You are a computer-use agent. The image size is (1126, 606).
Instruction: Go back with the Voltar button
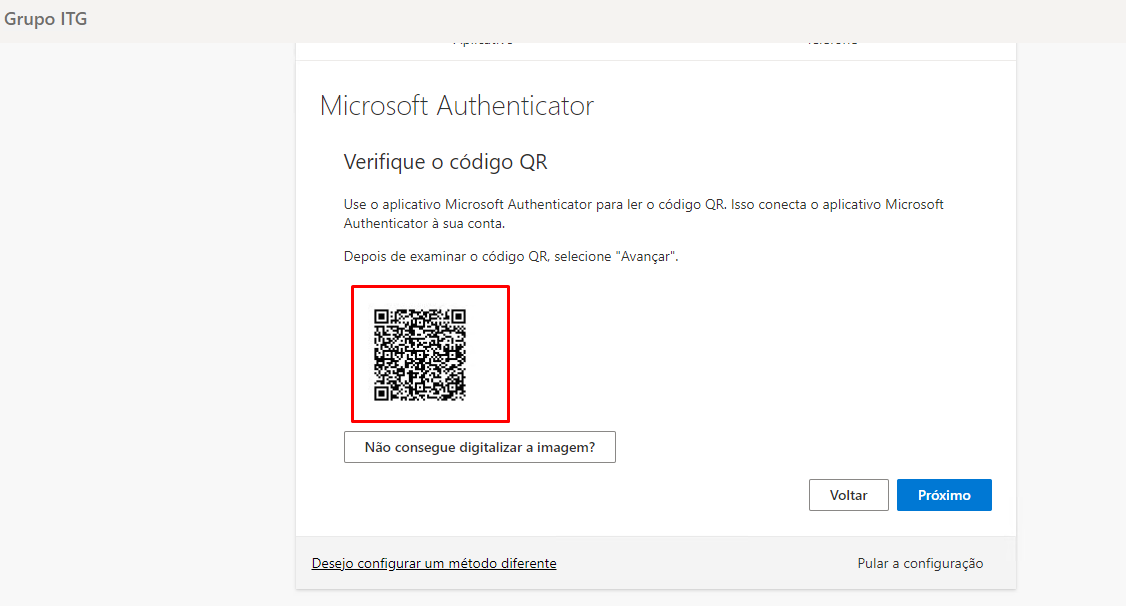pyautogui.click(x=848, y=495)
